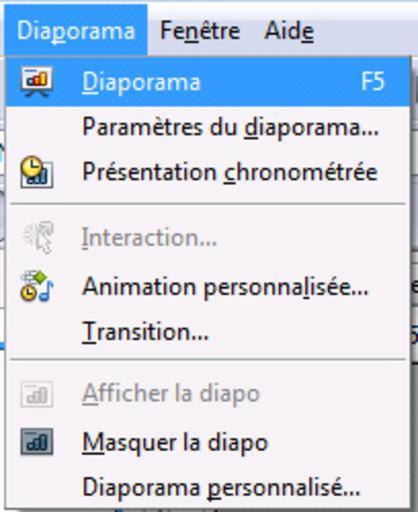This screenshot has width=418, height=512.
Task: Open Diaporama personnalisé... dialog
Action: pos(208,487)
